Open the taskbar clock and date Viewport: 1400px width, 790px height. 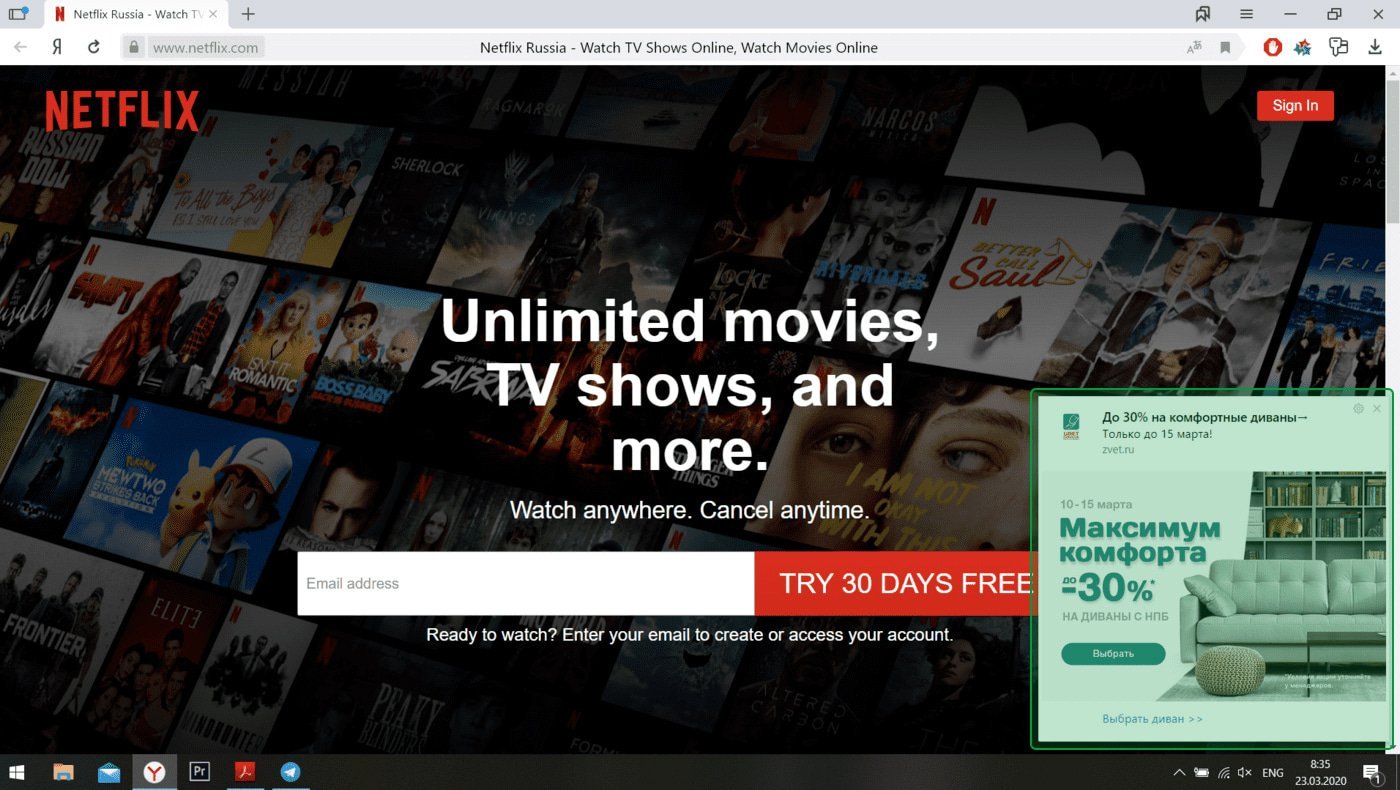[x=1320, y=772]
